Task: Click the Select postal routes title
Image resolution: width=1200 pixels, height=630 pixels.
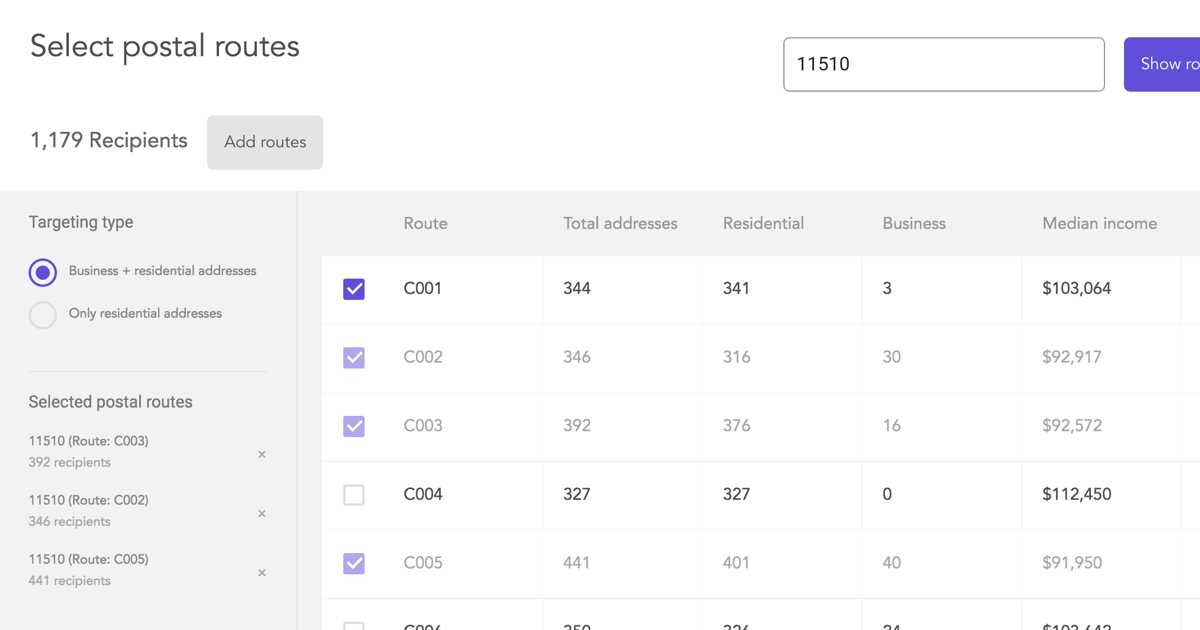Action: coord(165,47)
